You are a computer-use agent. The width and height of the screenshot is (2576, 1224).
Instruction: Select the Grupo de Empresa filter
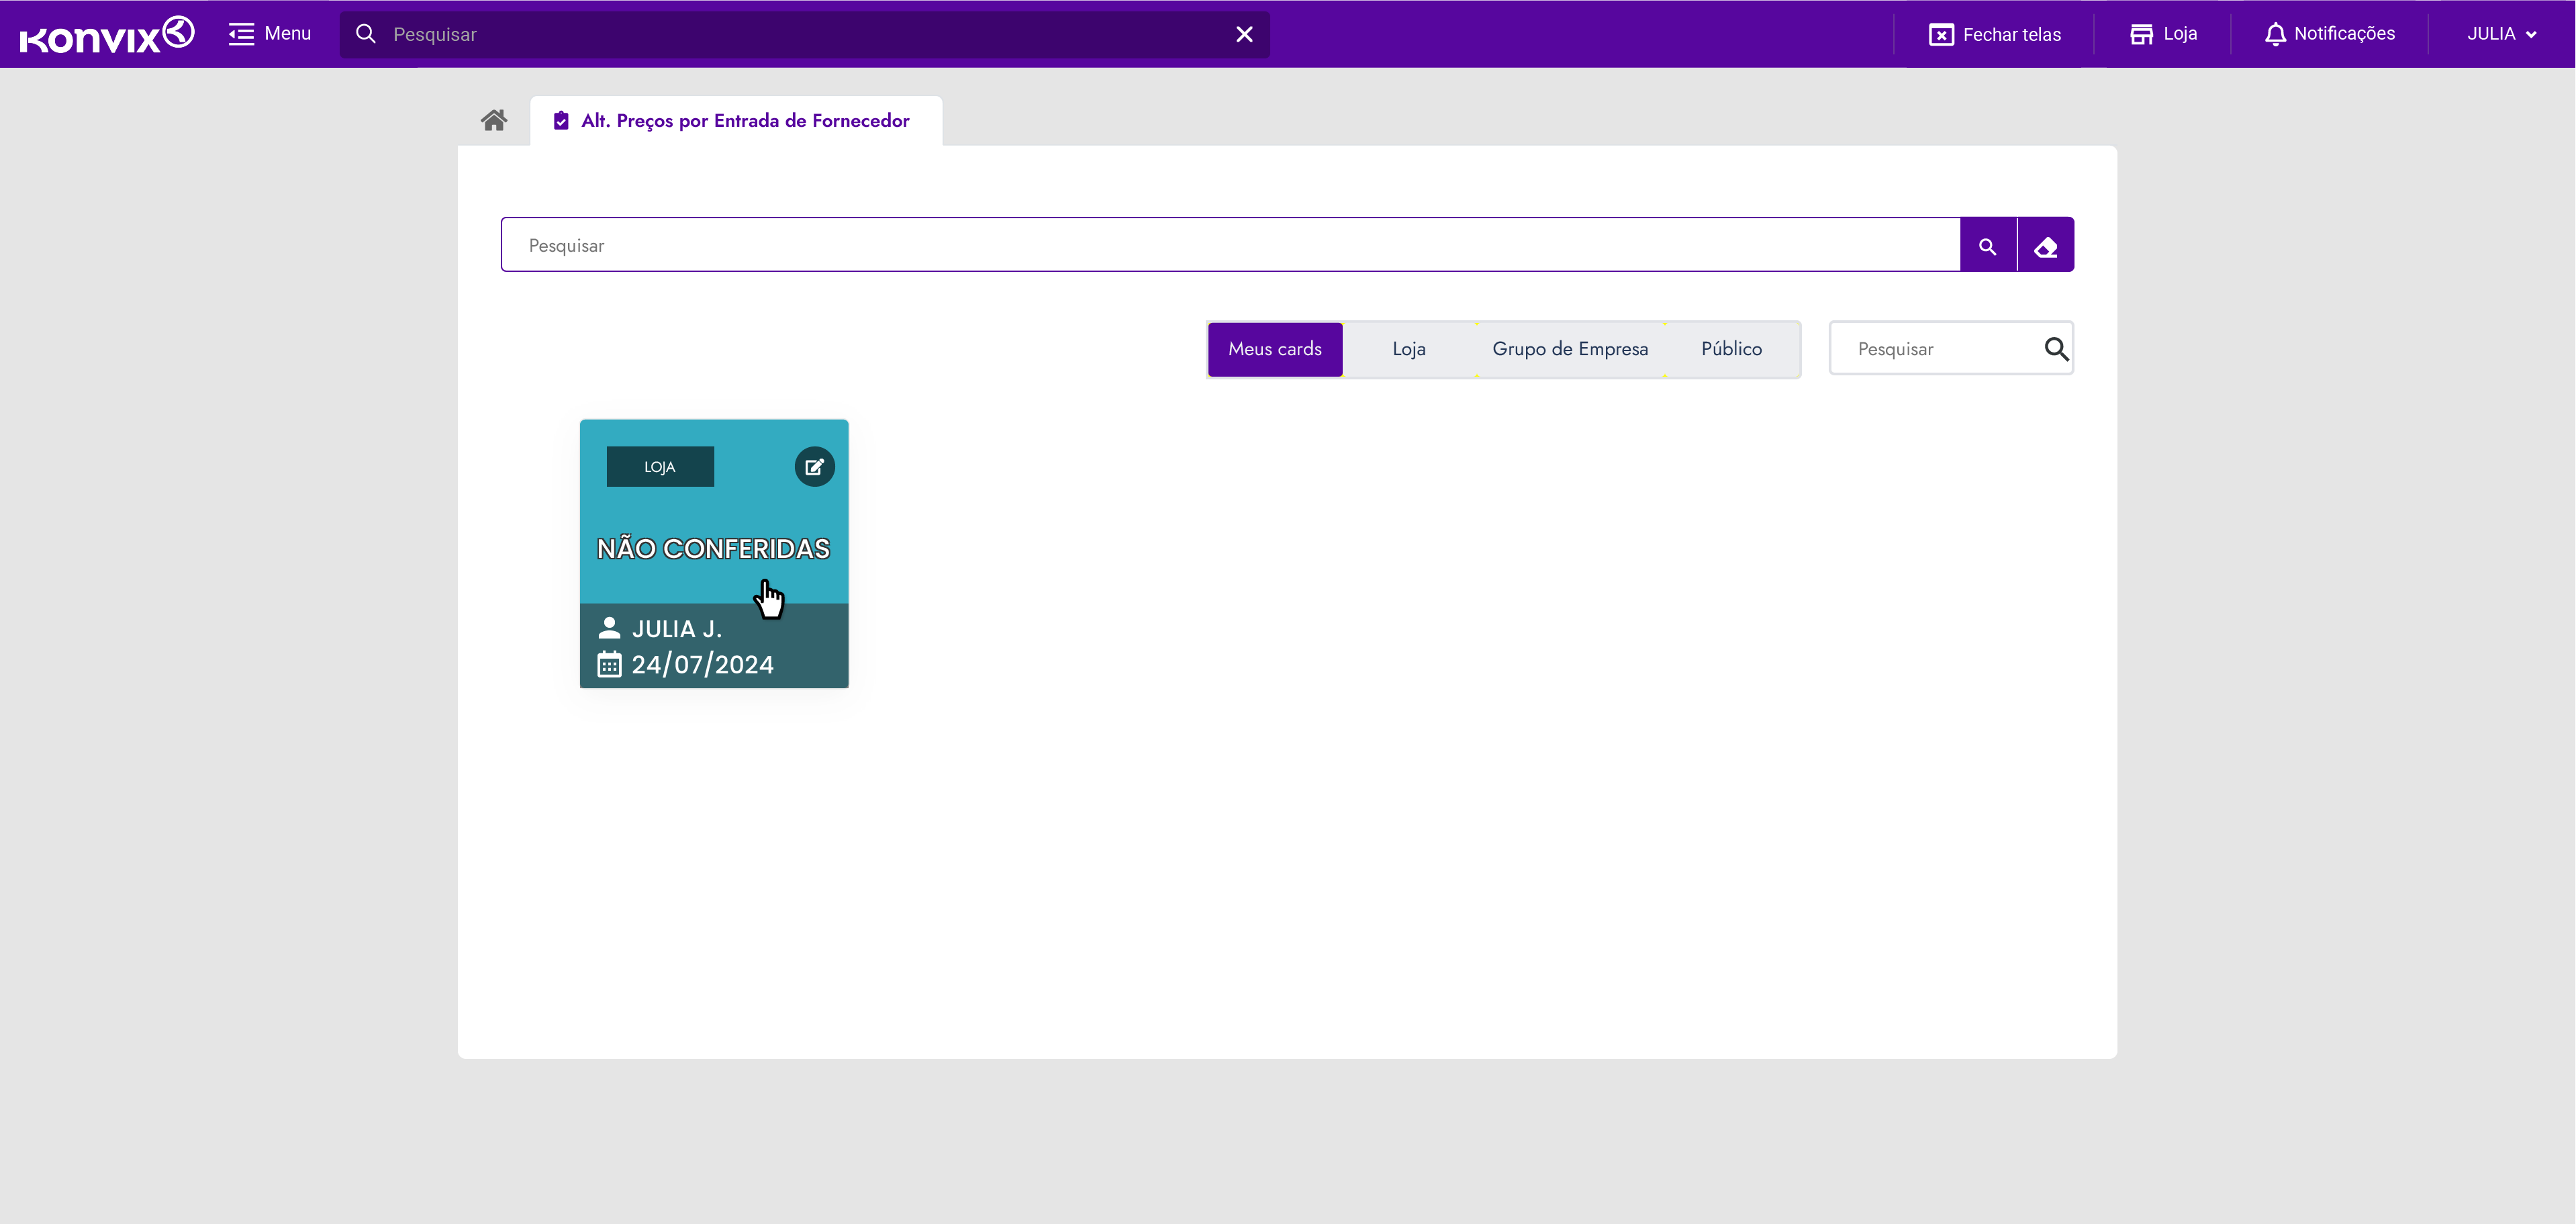point(1569,349)
